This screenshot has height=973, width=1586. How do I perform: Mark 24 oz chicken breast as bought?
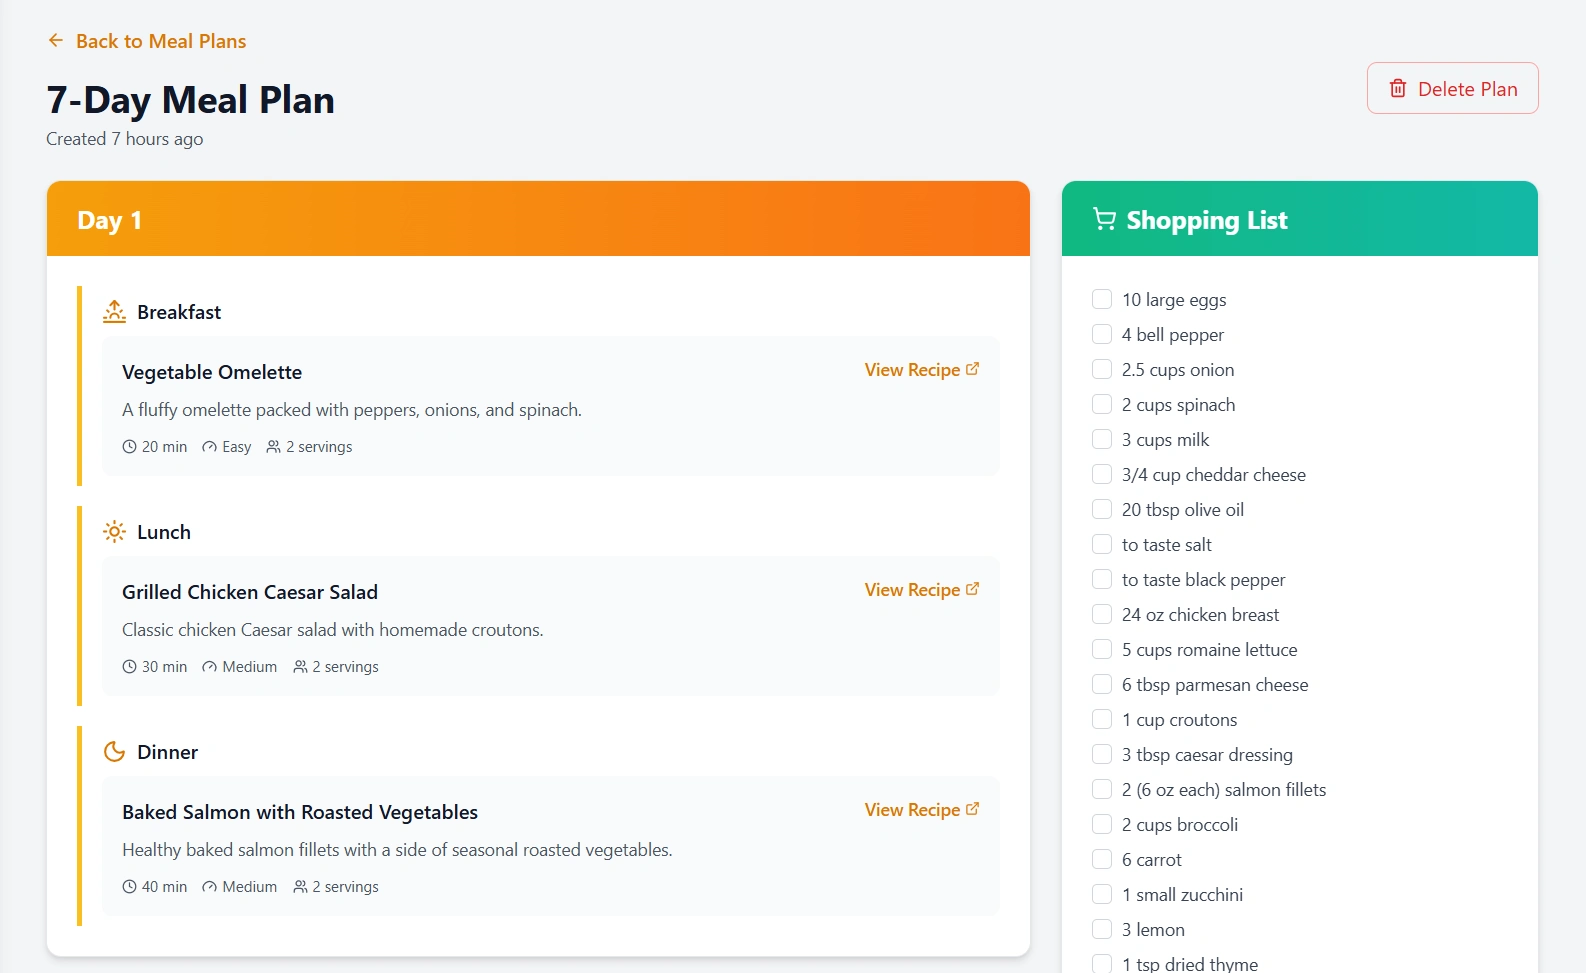pyautogui.click(x=1102, y=614)
